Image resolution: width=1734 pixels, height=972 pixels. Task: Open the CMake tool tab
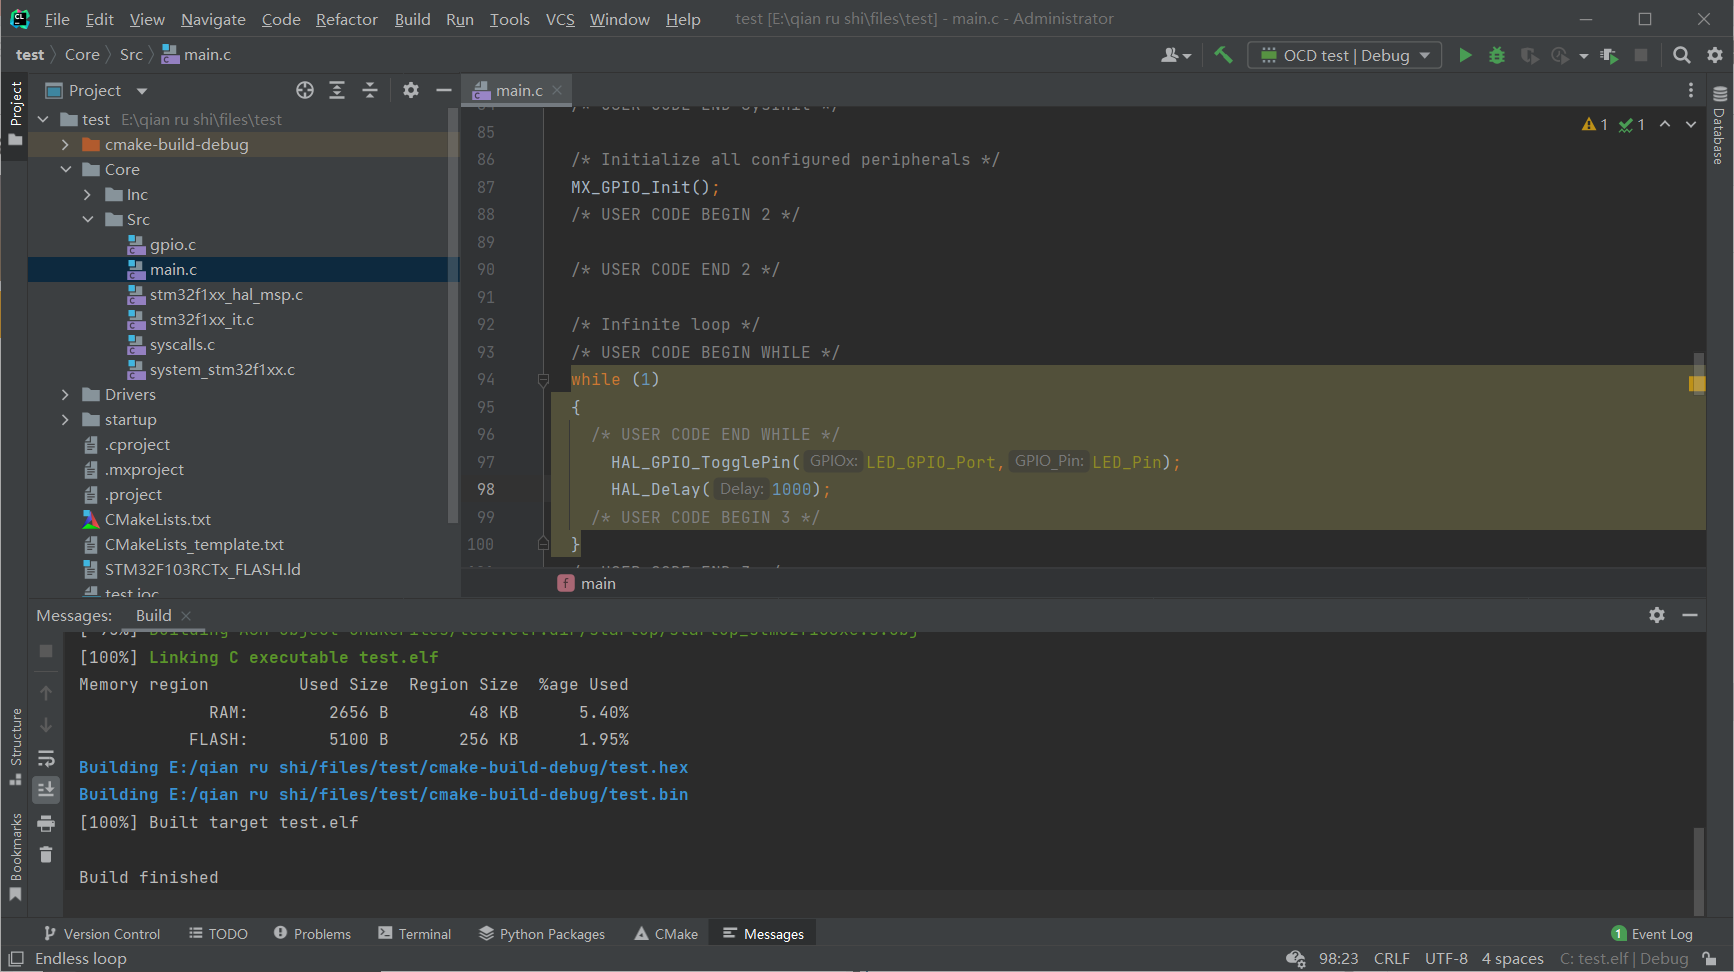666,933
